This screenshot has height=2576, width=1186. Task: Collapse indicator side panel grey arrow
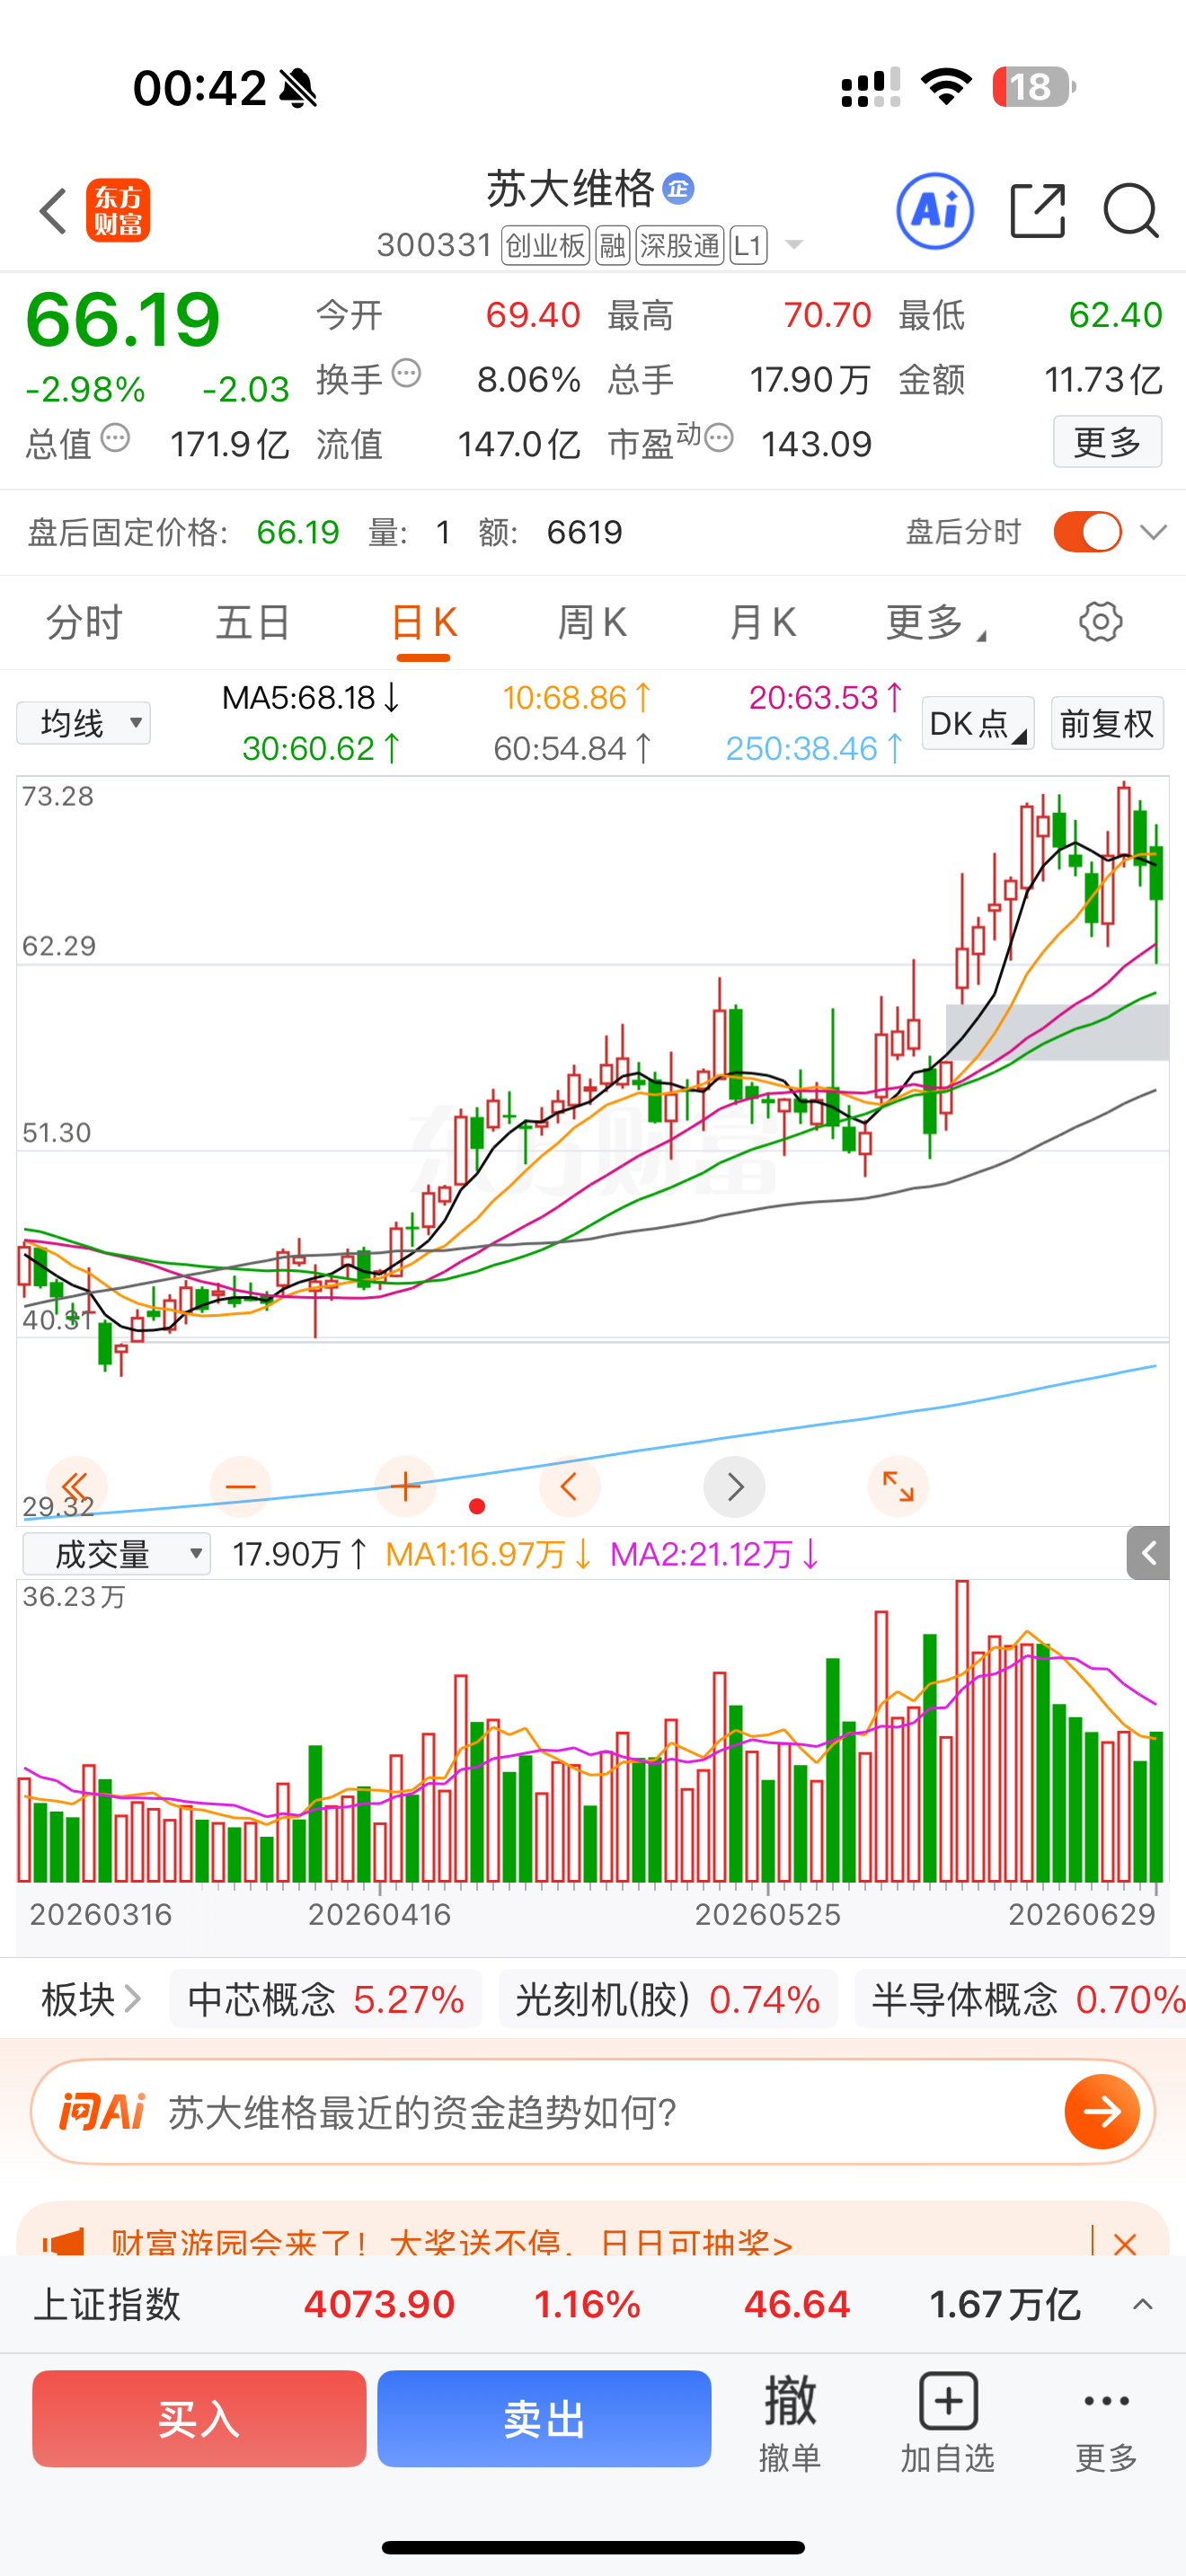[1148, 1553]
